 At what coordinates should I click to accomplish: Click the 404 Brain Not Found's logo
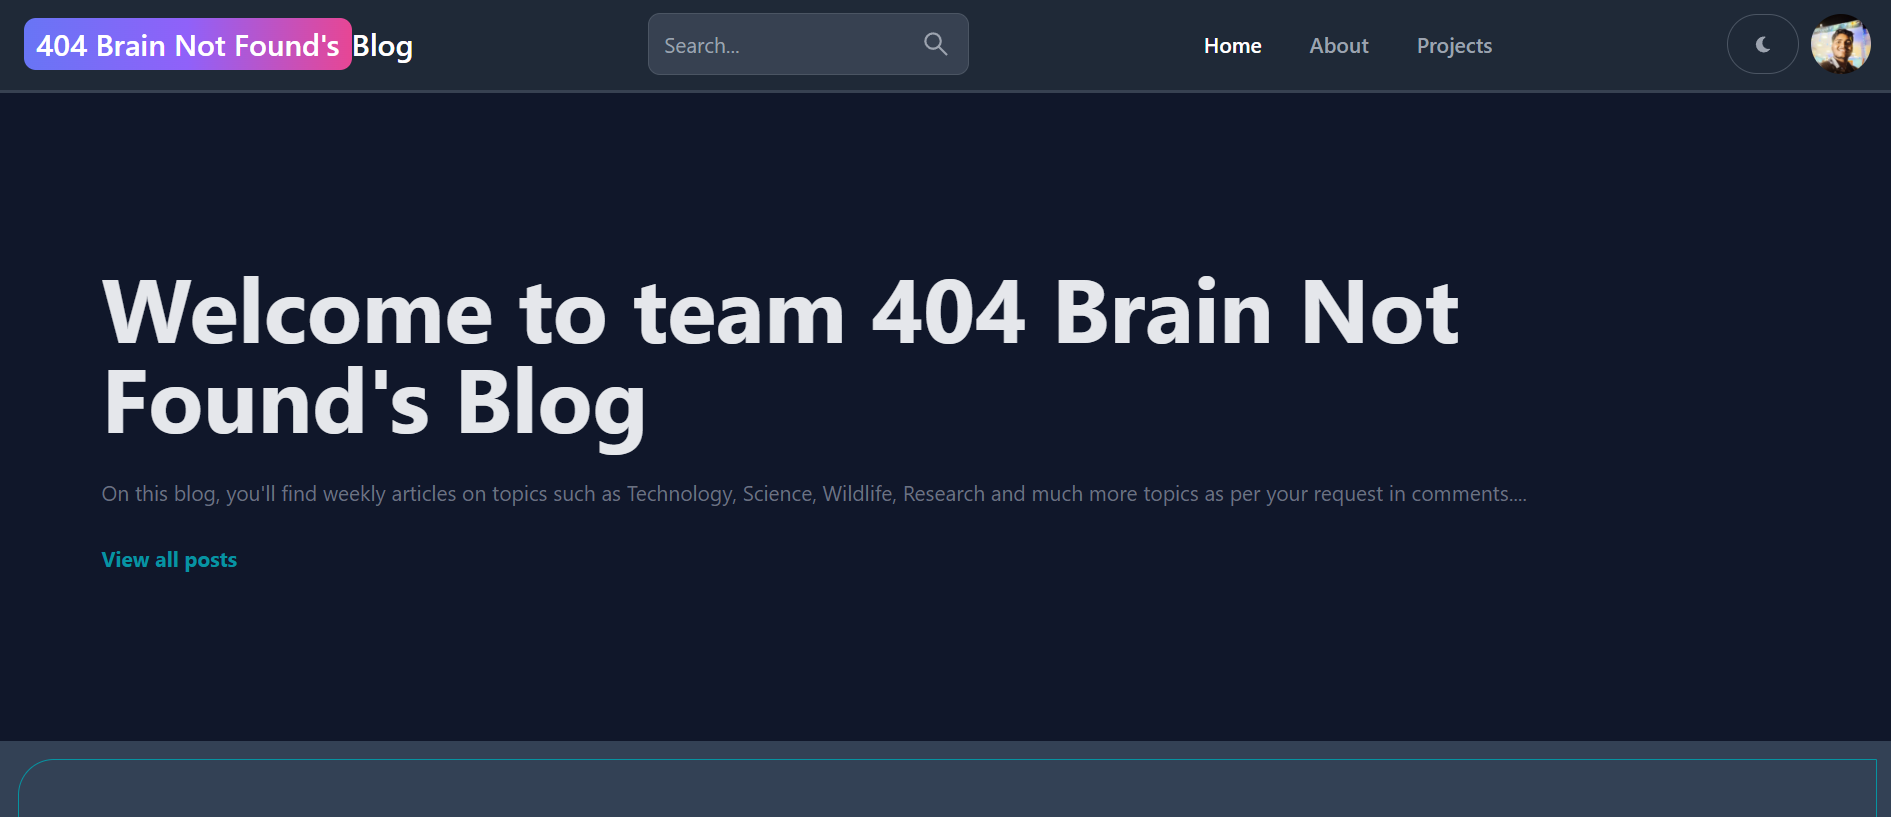pos(188,45)
